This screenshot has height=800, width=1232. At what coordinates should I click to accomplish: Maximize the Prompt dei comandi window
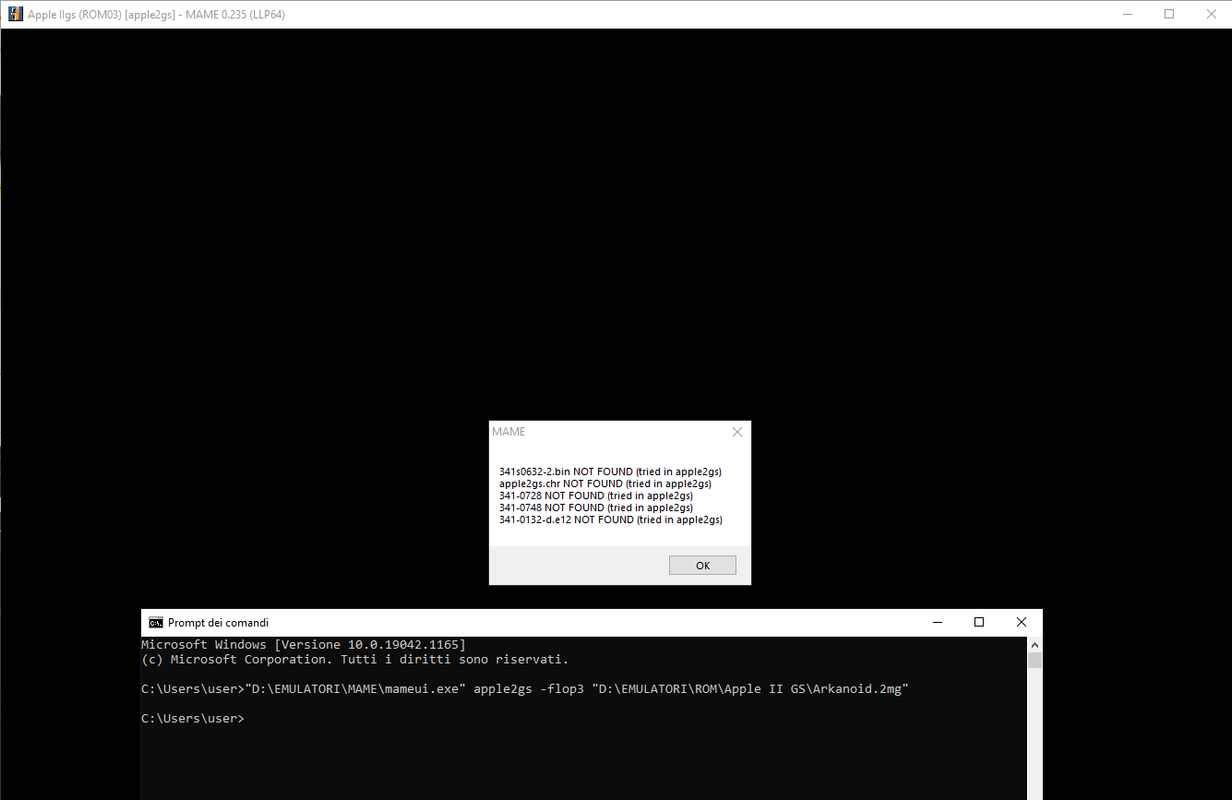click(979, 622)
